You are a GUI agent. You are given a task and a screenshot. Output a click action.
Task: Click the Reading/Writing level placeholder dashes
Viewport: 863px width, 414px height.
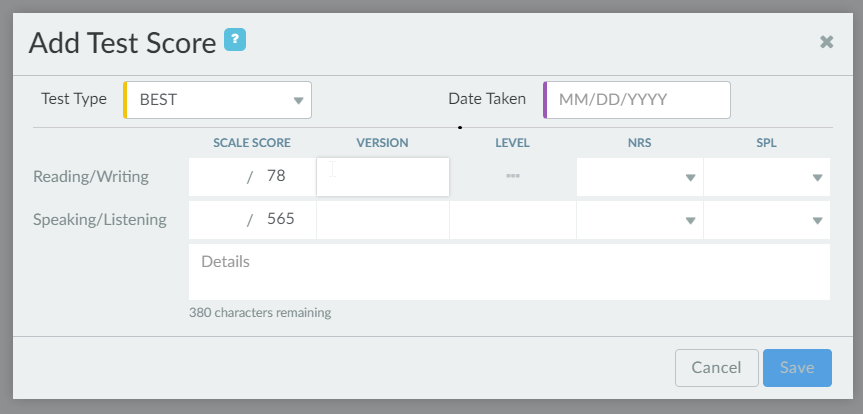click(x=513, y=177)
